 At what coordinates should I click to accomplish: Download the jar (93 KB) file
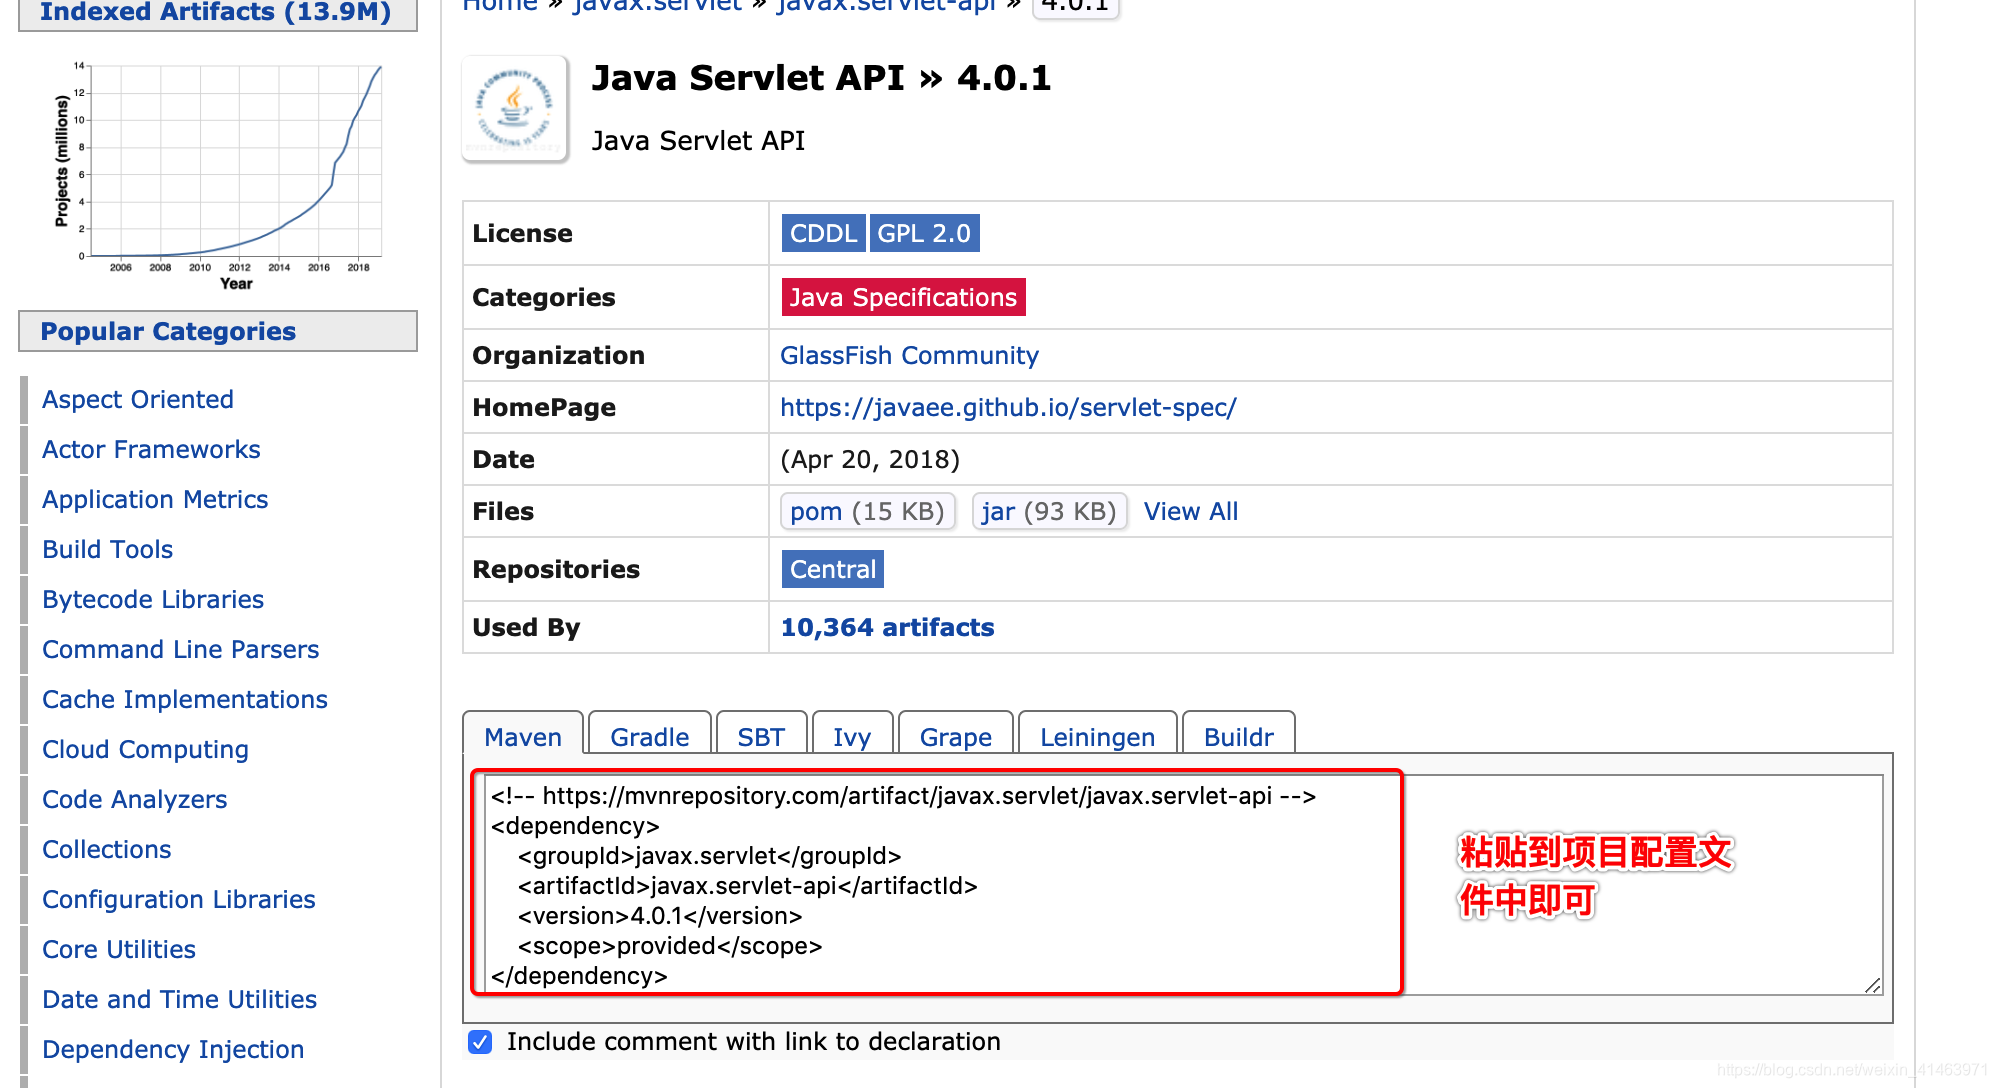[1049, 511]
